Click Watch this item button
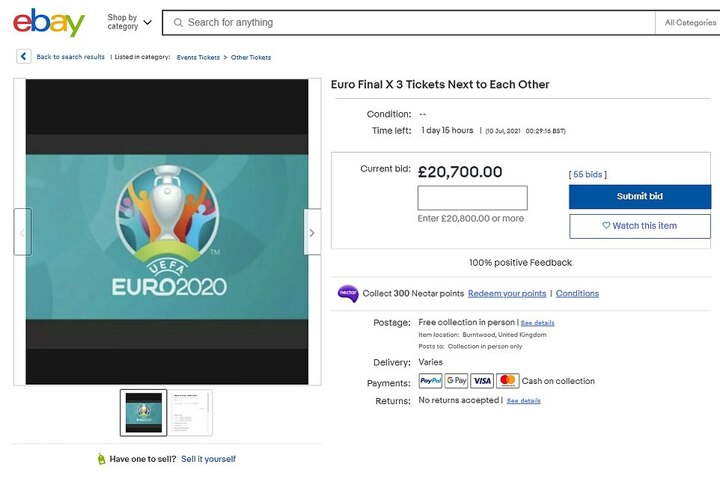This screenshot has height=479, width=720. point(639,226)
